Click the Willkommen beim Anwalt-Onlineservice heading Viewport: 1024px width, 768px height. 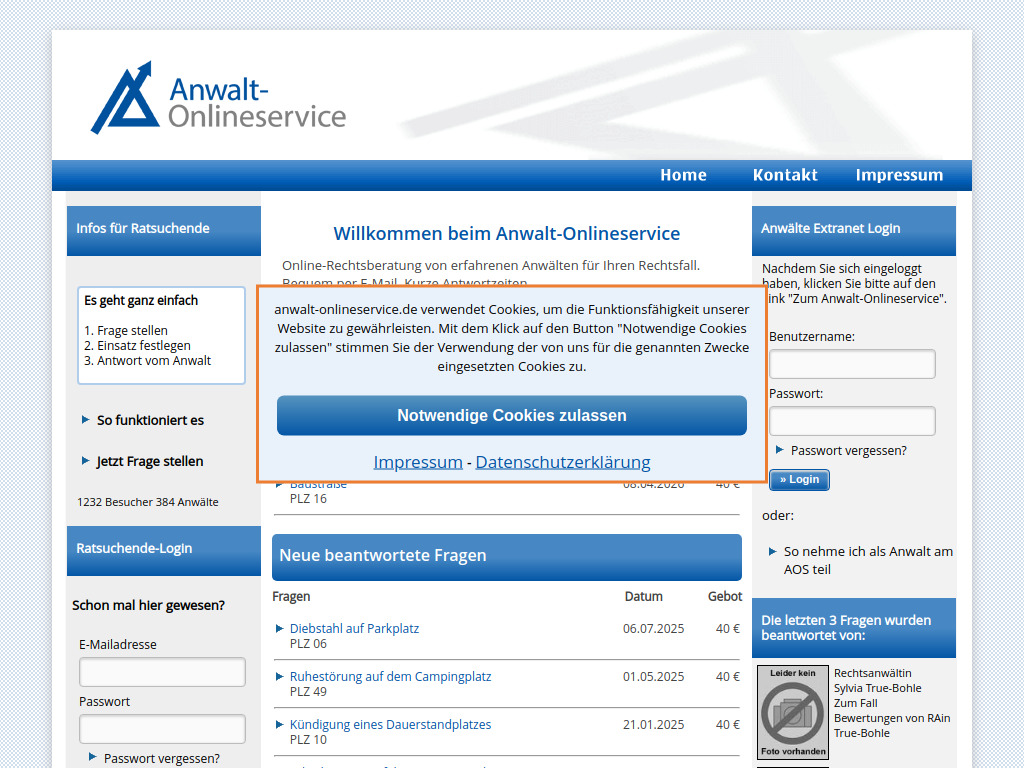click(x=507, y=234)
